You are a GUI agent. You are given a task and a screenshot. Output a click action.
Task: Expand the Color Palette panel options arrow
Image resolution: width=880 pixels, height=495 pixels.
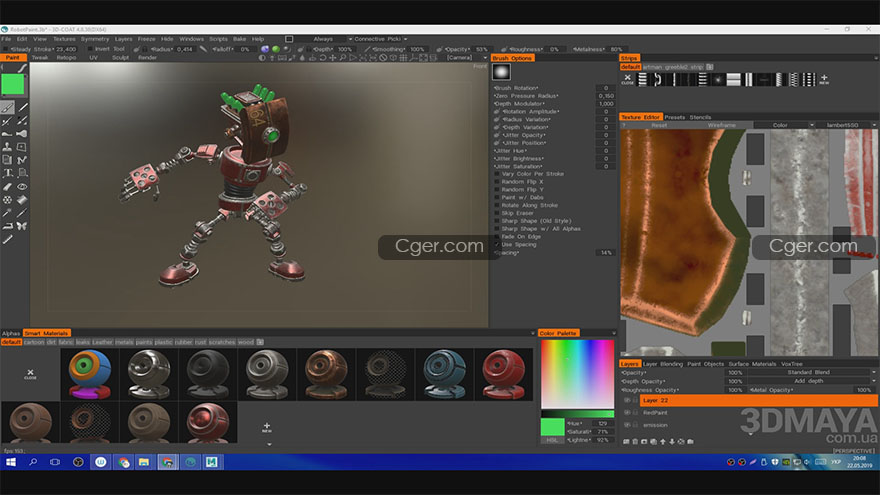[613, 333]
